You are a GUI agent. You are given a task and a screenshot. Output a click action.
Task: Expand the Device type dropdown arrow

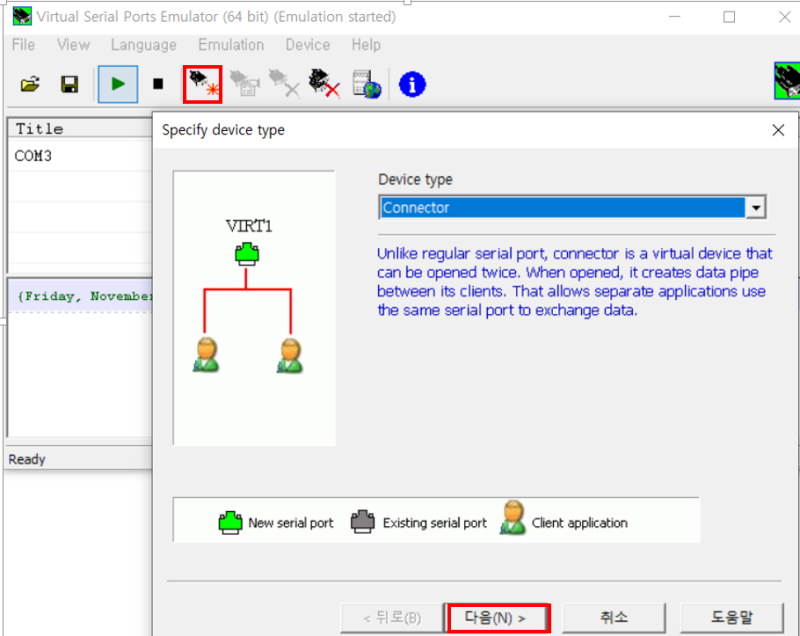pos(756,208)
